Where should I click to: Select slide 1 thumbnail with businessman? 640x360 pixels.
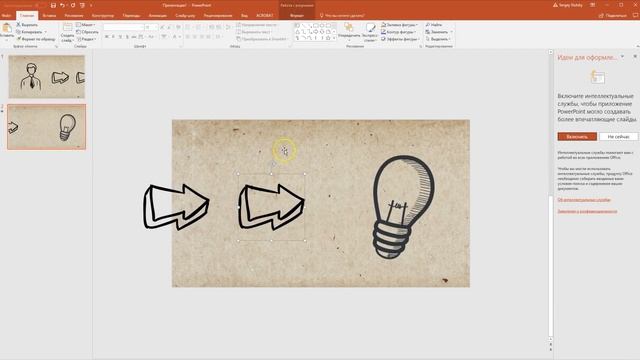click(x=47, y=77)
